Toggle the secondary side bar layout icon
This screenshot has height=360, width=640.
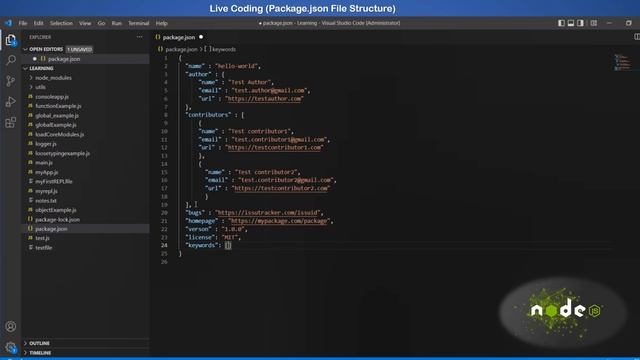coord(580,23)
